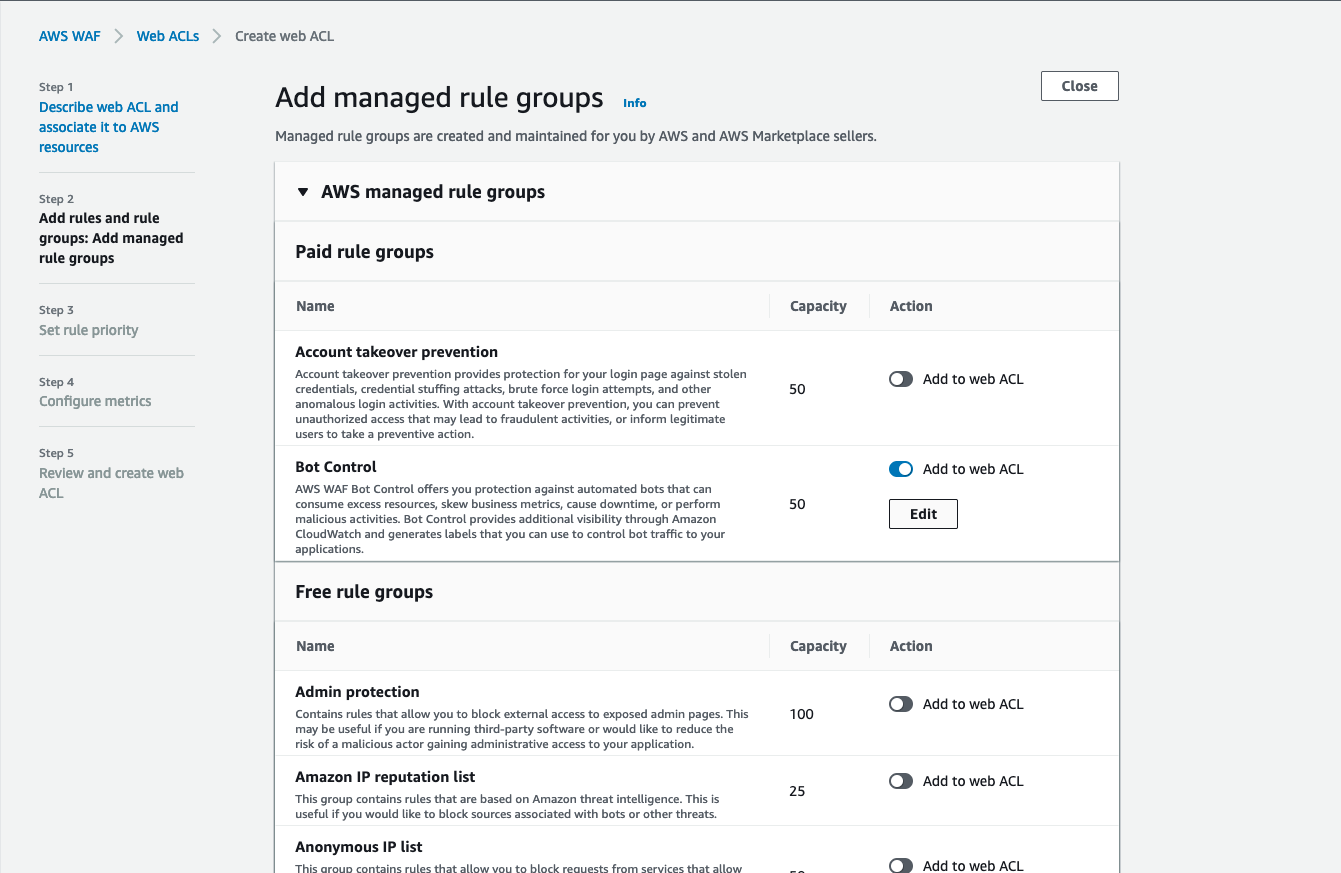Click the Account takeover prevention rule name
This screenshot has width=1341, height=873.
coord(397,352)
